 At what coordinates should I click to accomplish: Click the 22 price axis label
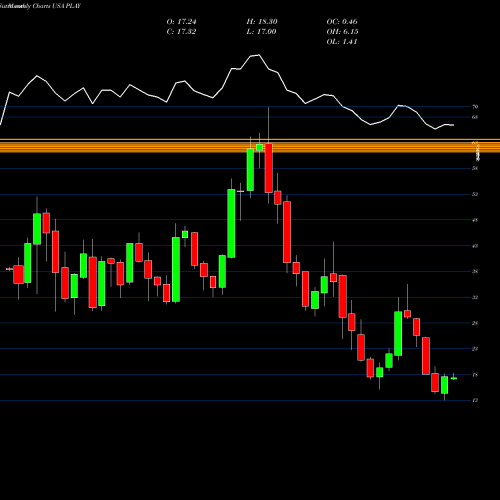[475, 349]
